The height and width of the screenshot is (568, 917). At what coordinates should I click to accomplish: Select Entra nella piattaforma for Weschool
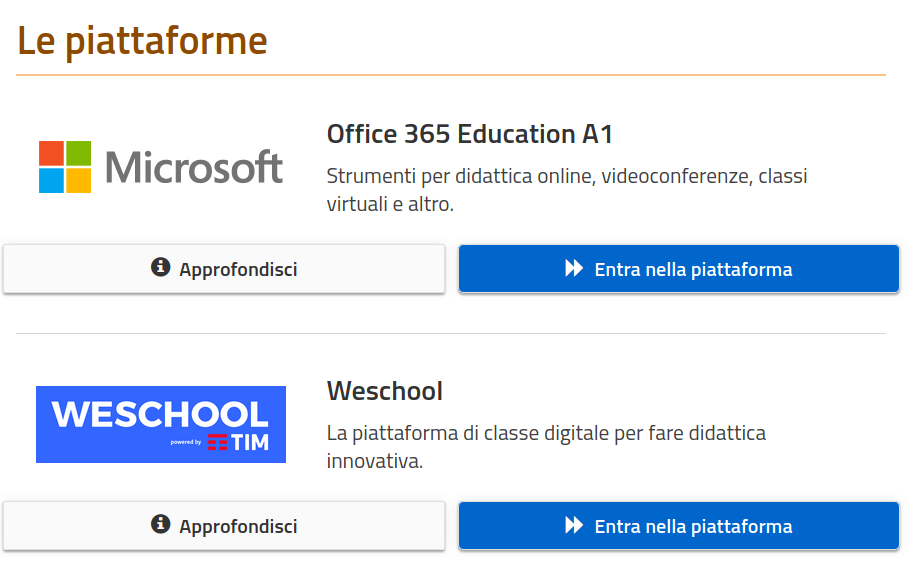679,526
